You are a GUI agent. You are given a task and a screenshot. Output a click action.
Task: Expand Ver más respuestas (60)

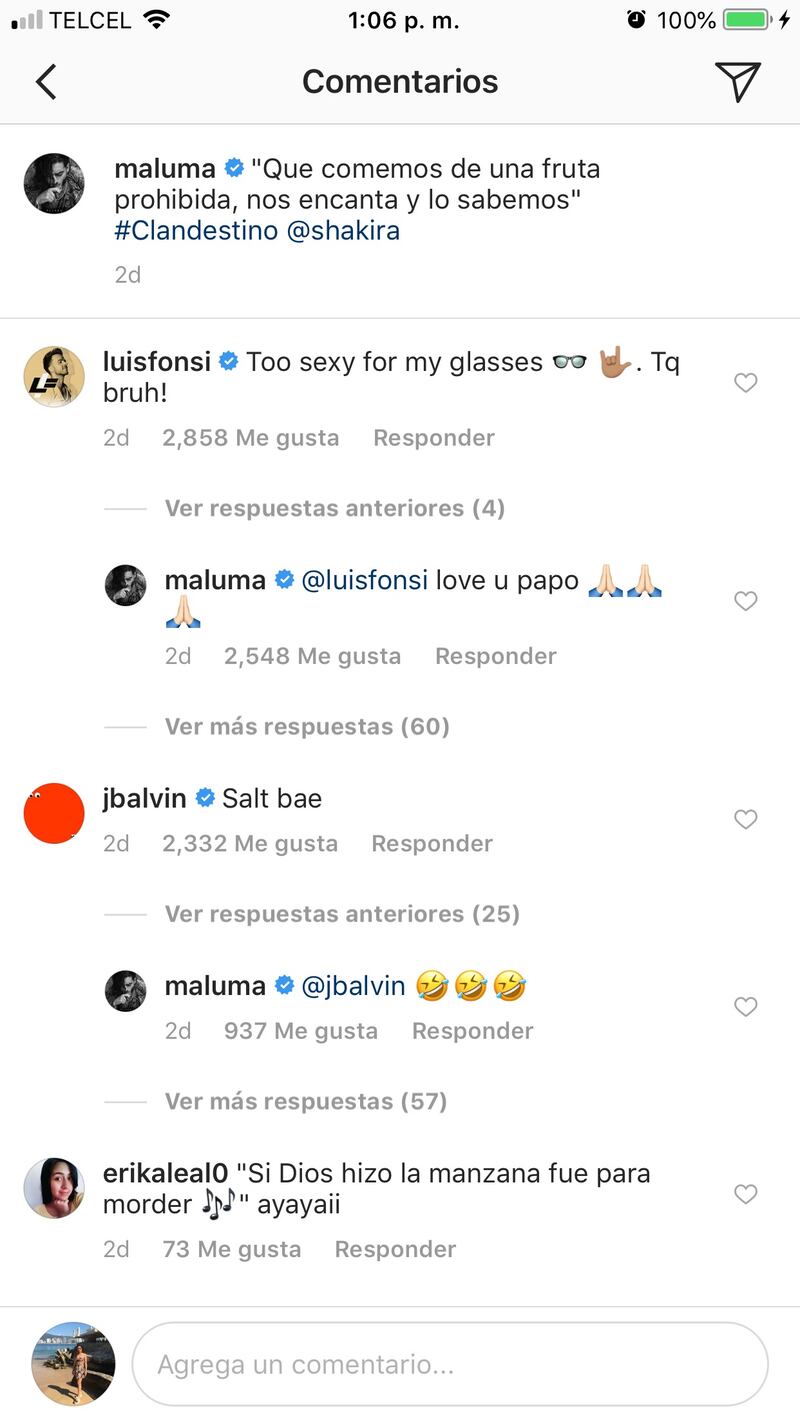(307, 726)
